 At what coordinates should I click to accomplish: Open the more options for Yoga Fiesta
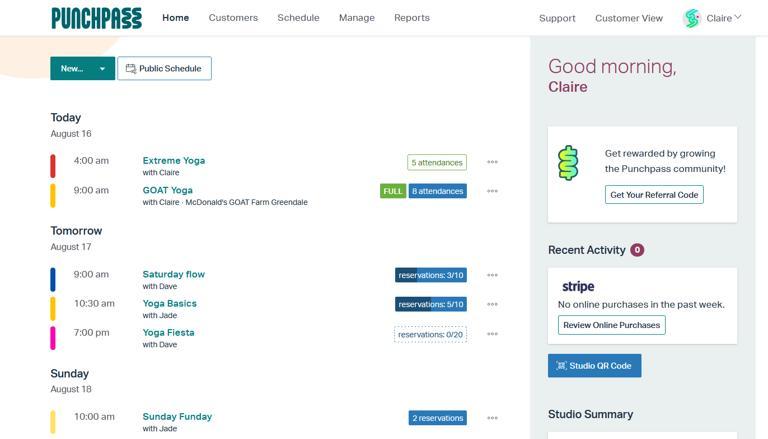pos(492,334)
